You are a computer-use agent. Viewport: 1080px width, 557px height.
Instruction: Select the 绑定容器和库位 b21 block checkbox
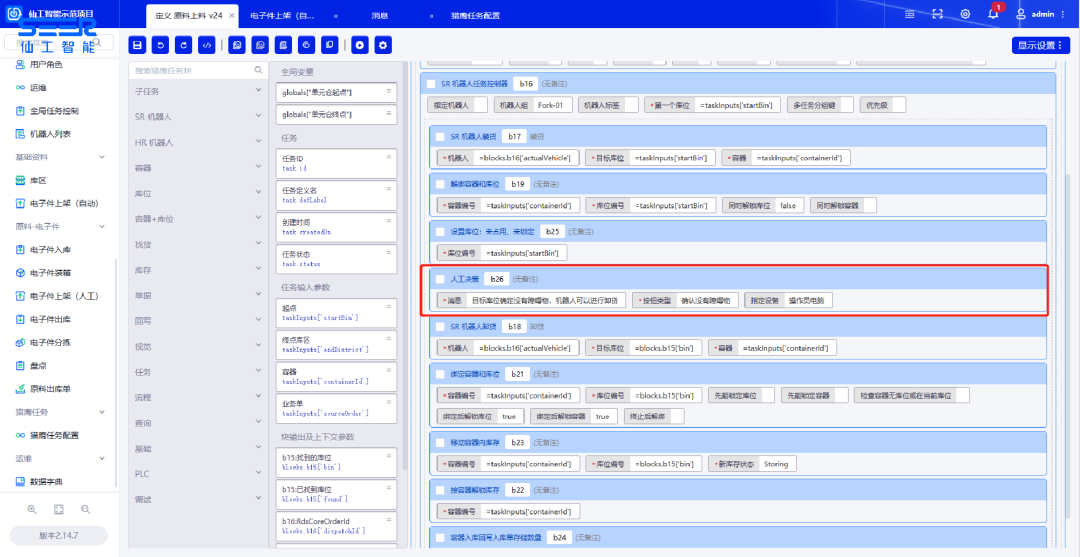pyautogui.click(x=440, y=373)
